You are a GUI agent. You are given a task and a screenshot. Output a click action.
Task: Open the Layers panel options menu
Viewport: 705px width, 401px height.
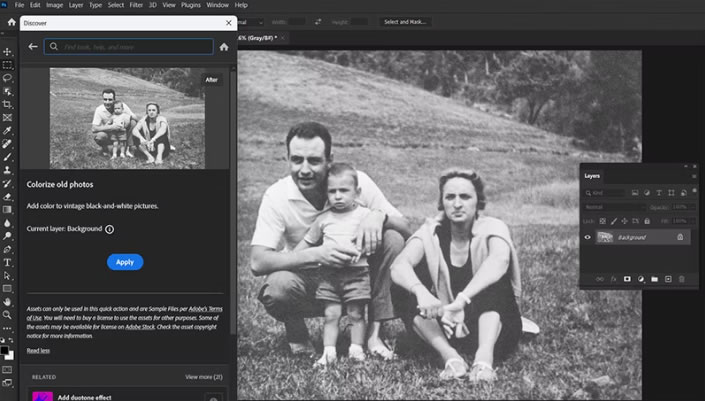click(694, 176)
